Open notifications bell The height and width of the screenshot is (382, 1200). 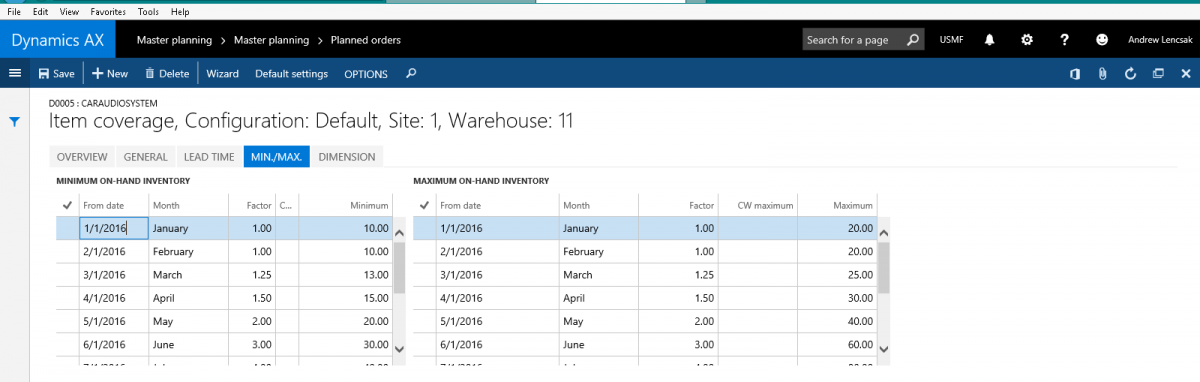[x=989, y=40]
